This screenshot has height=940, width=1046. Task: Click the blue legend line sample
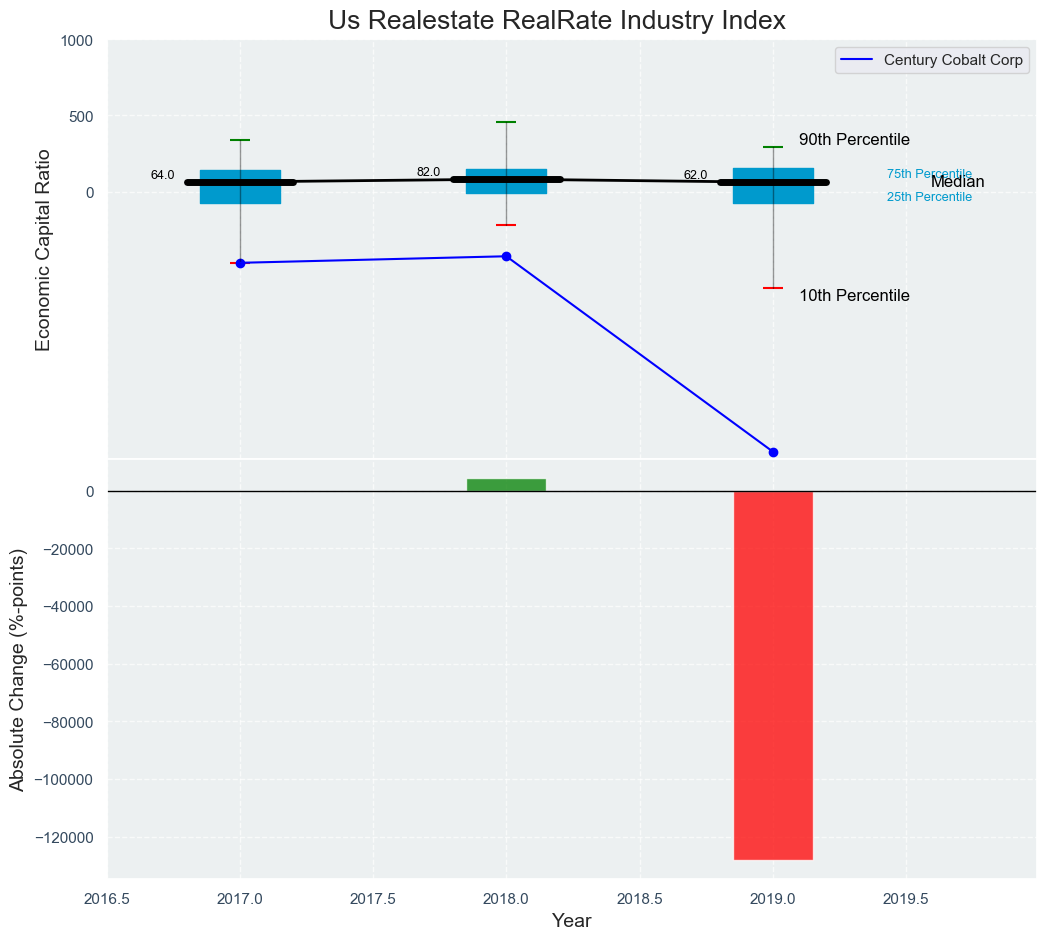pos(856,60)
